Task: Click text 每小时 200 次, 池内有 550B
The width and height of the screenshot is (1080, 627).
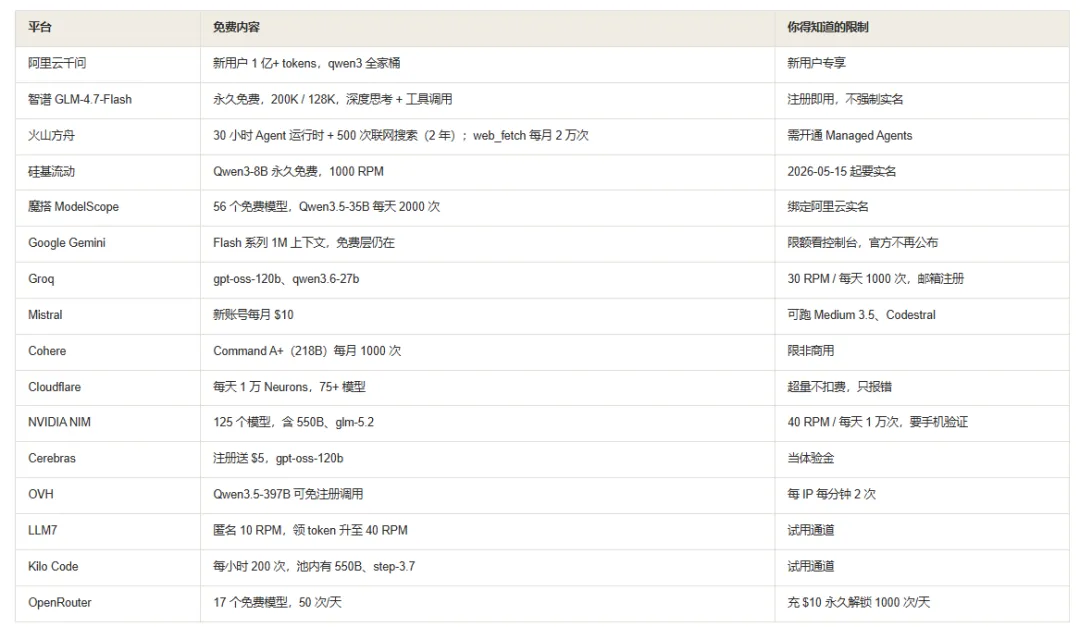Action: (288, 566)
